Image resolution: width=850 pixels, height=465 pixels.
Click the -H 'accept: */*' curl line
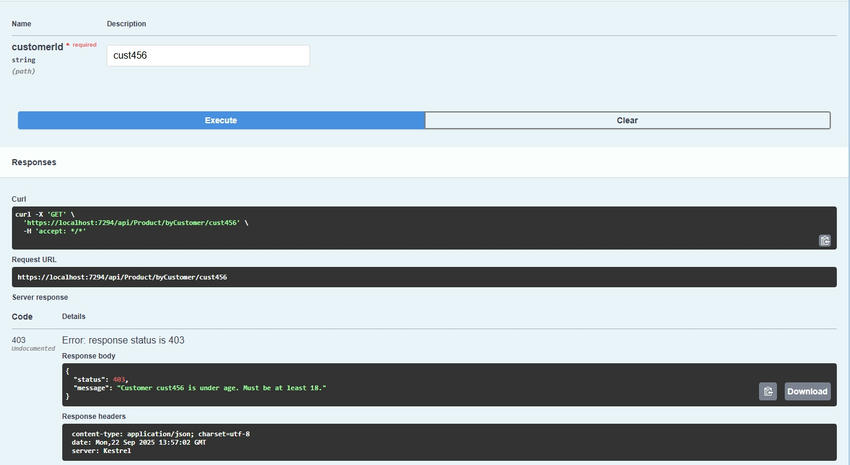pos(54,231)
